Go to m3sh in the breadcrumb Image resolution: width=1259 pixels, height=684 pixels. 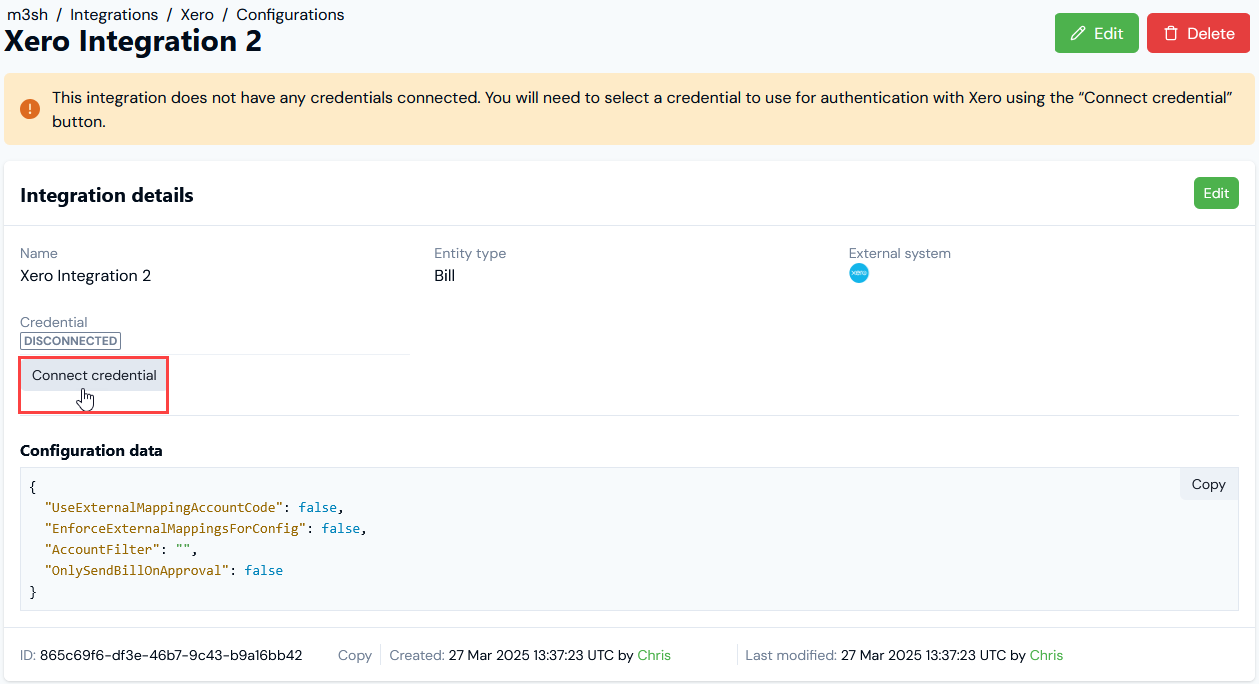click(x=28, y=15)
